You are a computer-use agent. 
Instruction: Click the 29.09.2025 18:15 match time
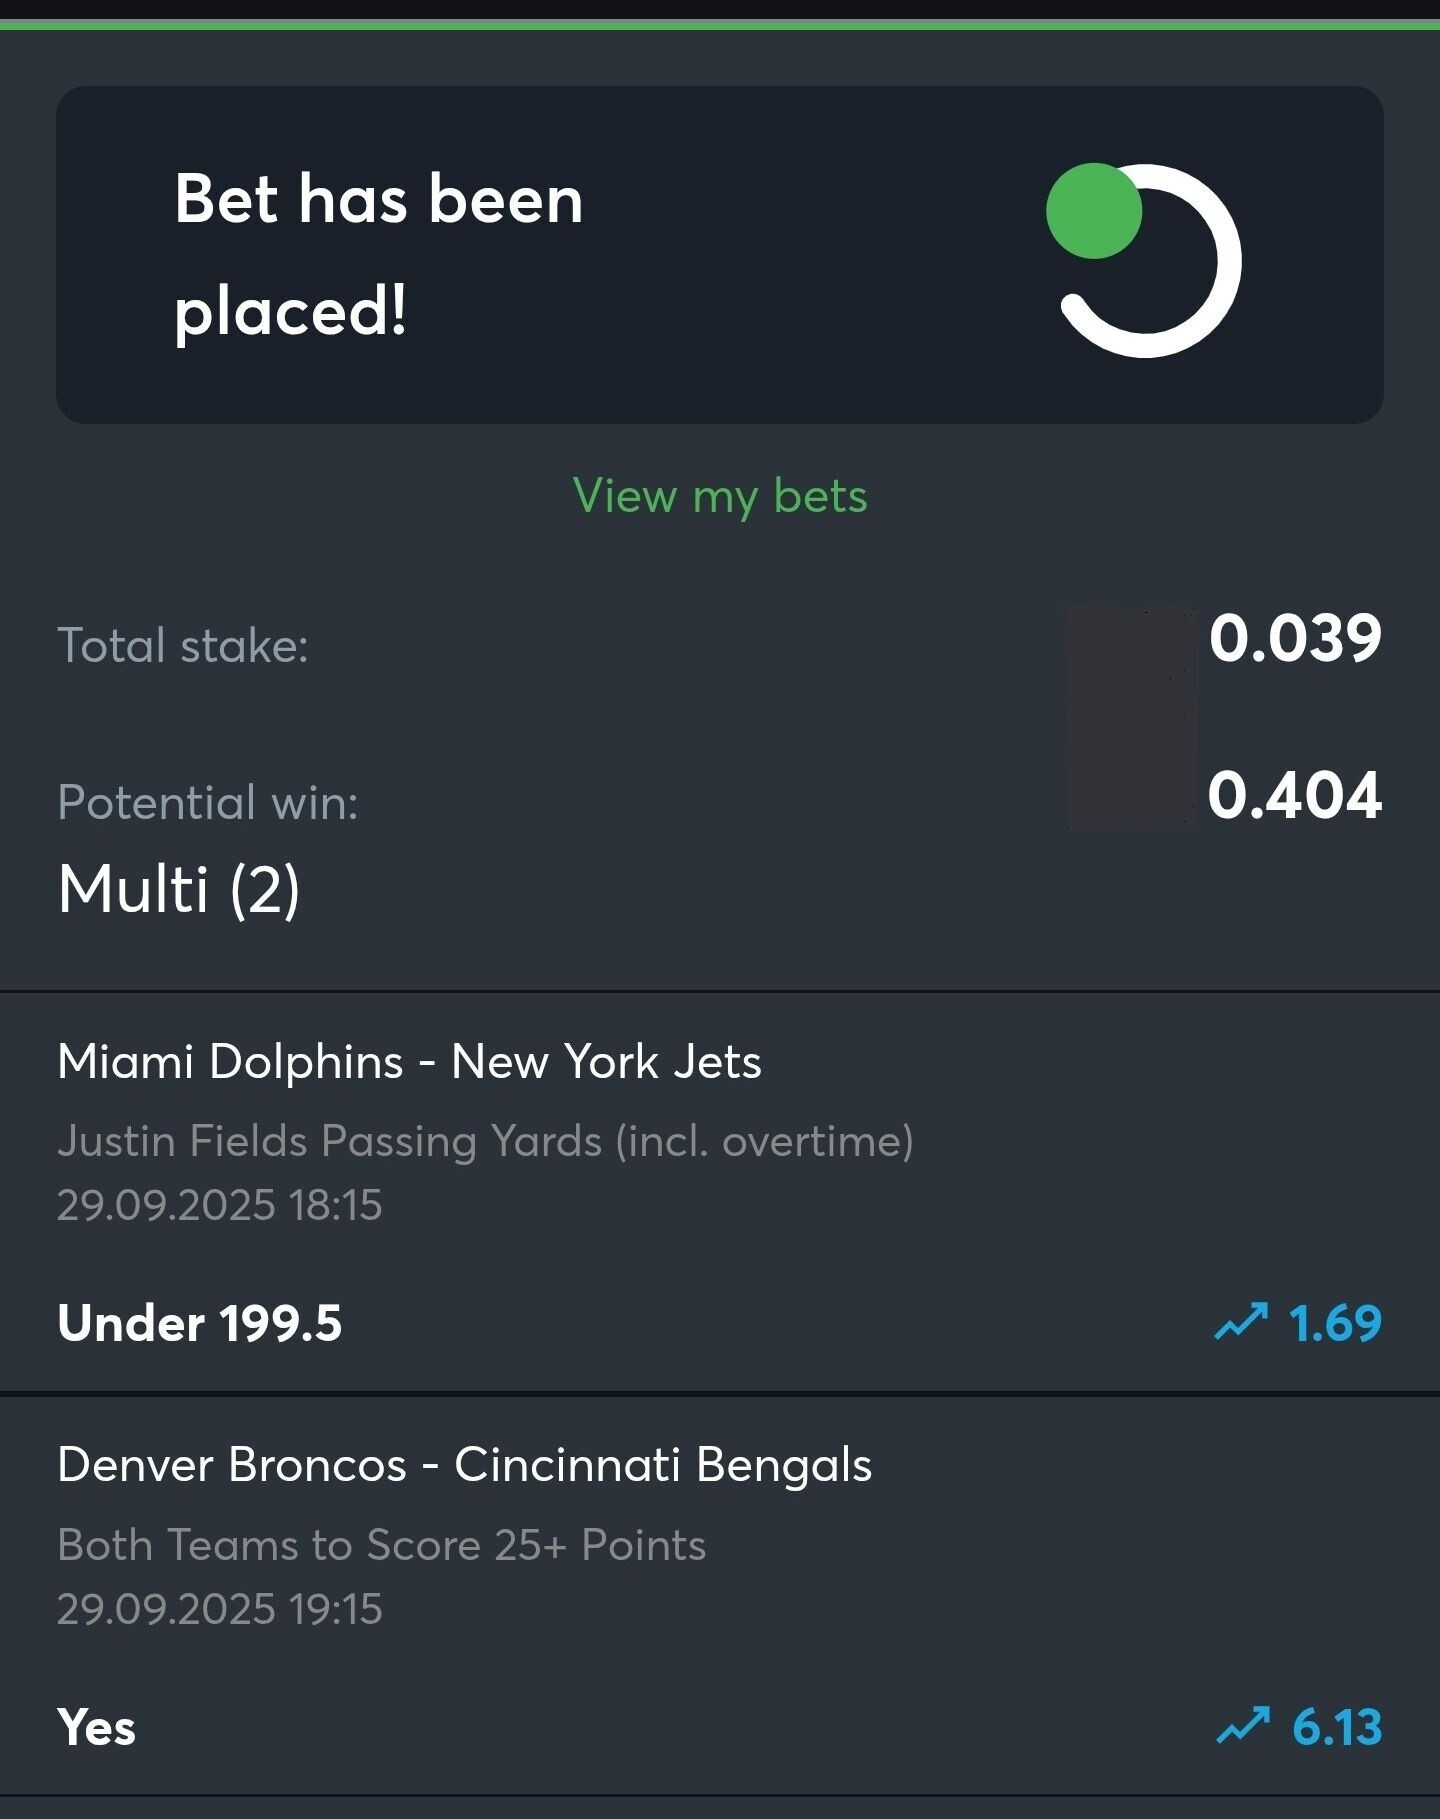(220, 1205)
